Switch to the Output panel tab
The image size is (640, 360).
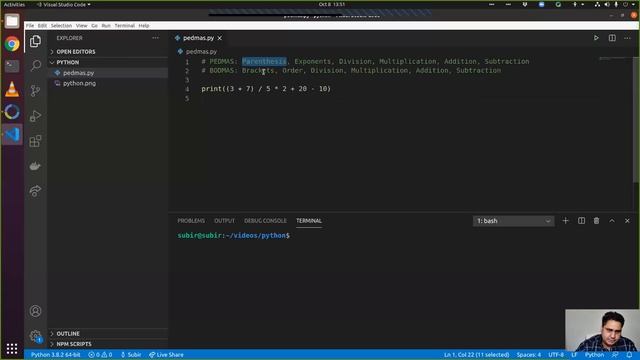coord(224,221)
